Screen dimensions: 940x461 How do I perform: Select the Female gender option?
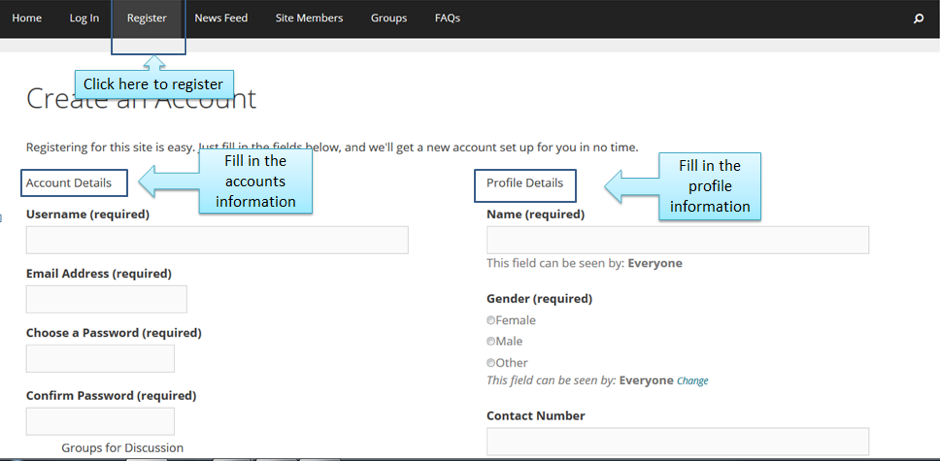pos(491,321)
